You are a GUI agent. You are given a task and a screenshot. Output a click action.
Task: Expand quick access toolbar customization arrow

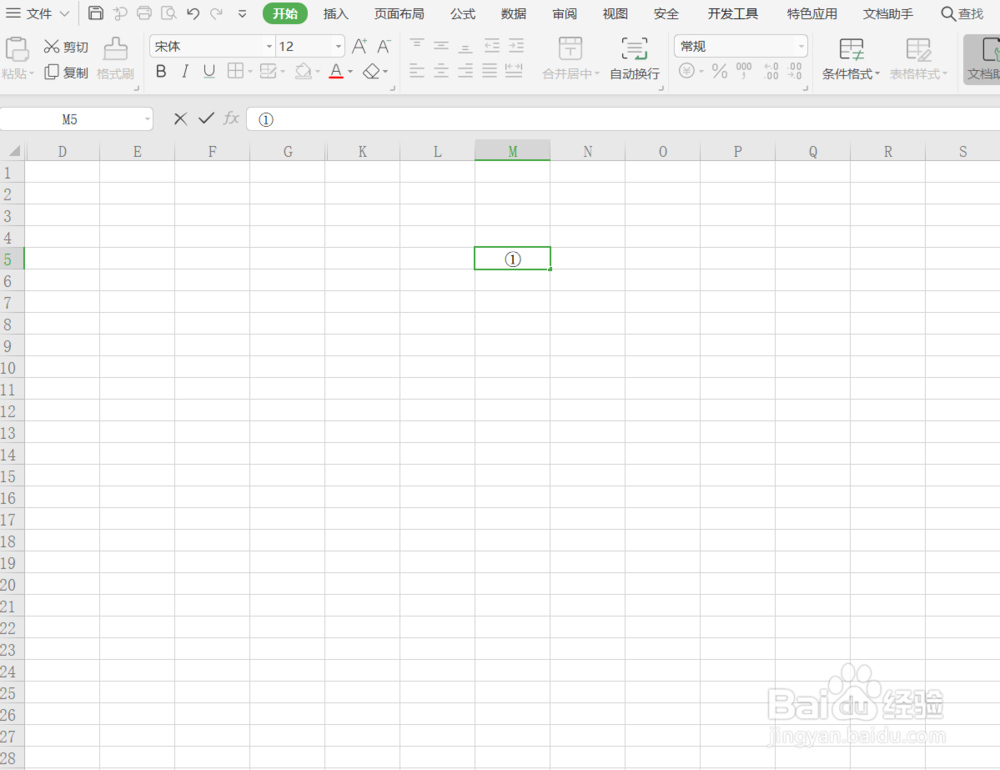click(x=242, y=13)
